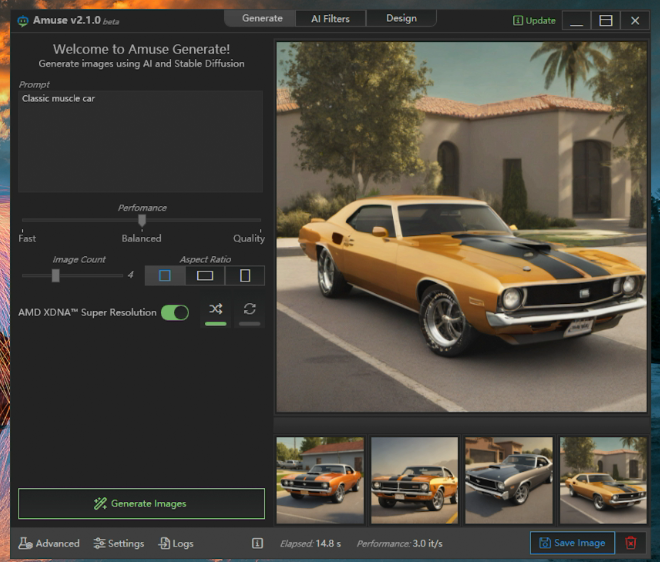Open the Logs panel
The image size is (660, 562).
176,543
